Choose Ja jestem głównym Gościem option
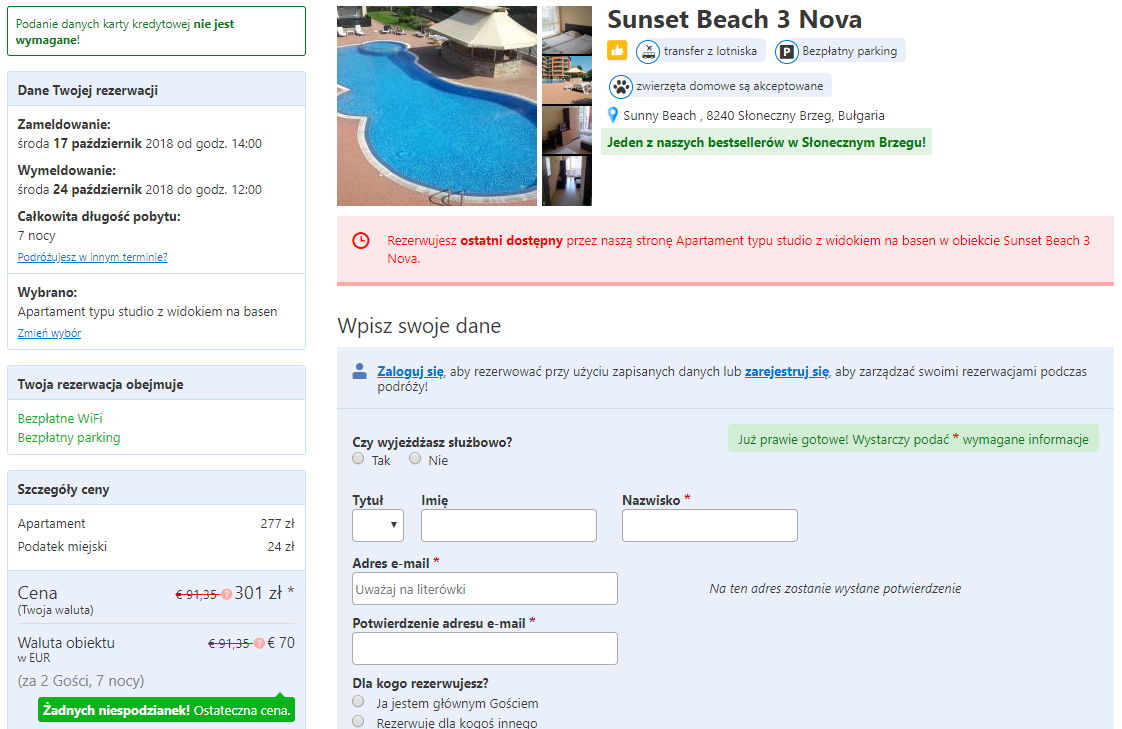 coord(358,701)
